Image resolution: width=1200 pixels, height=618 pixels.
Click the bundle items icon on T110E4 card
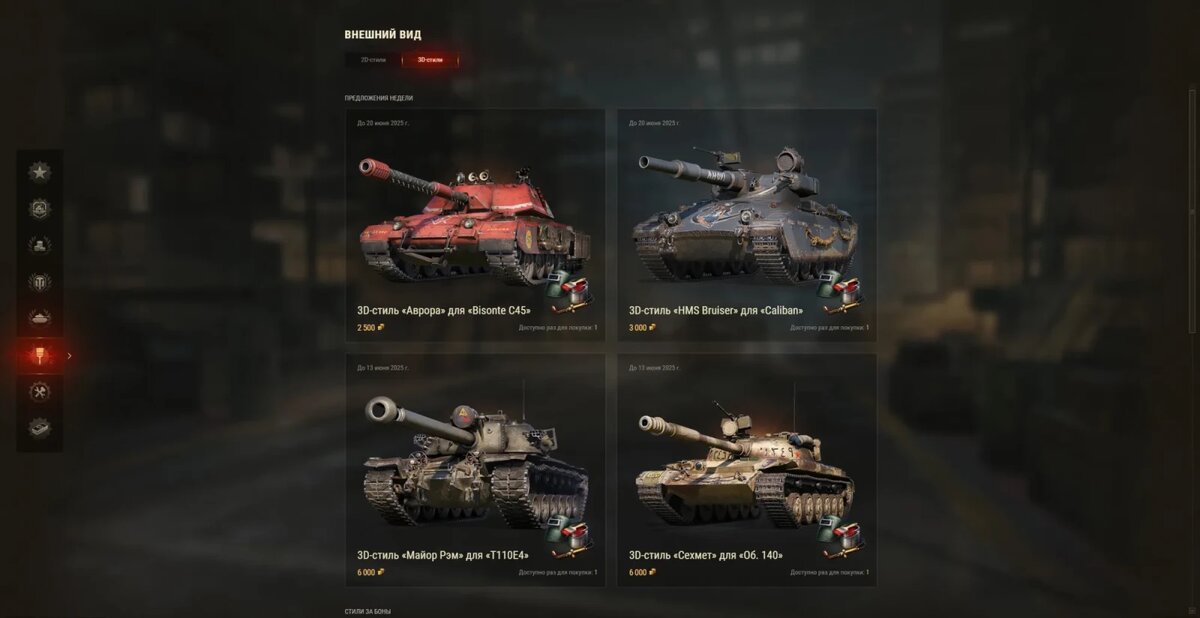(x=572, y=540)
